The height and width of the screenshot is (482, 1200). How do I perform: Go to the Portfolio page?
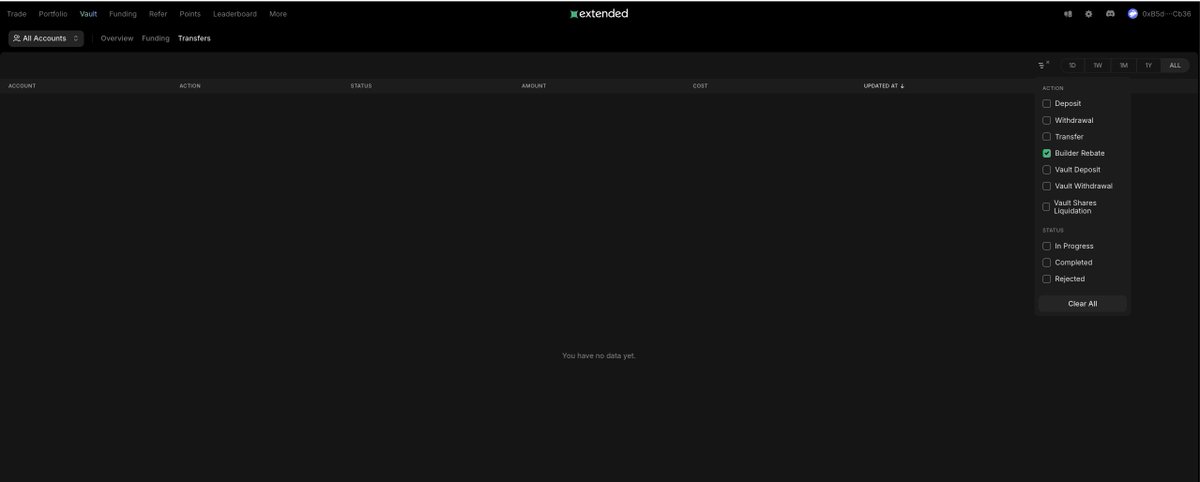click(x=53, y=14)
